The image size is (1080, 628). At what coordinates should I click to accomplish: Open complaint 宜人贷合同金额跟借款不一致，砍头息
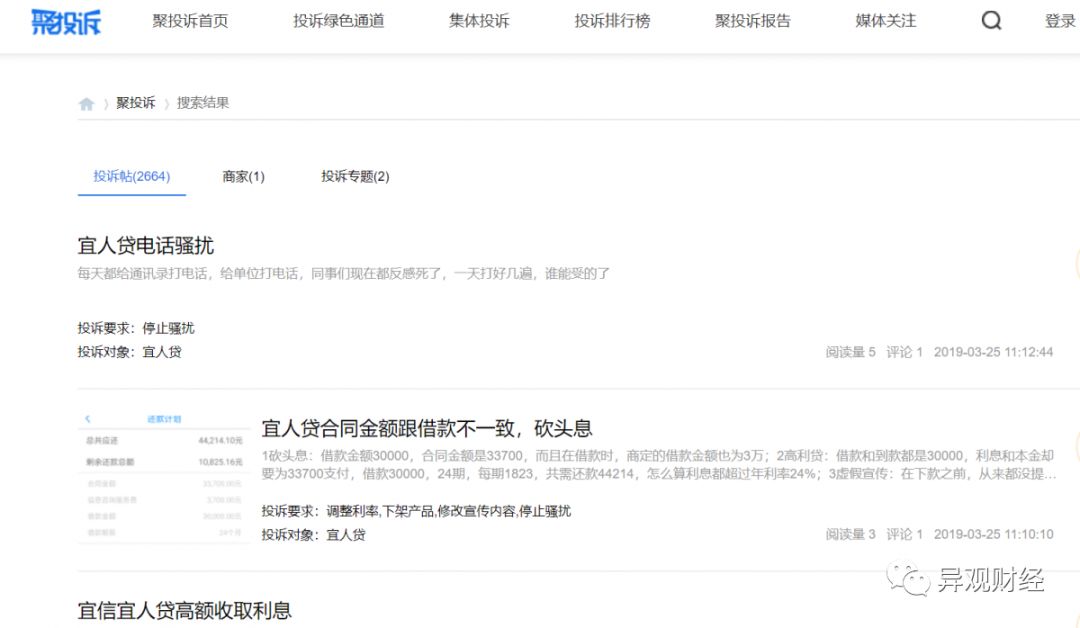click(x=427, y=429)
